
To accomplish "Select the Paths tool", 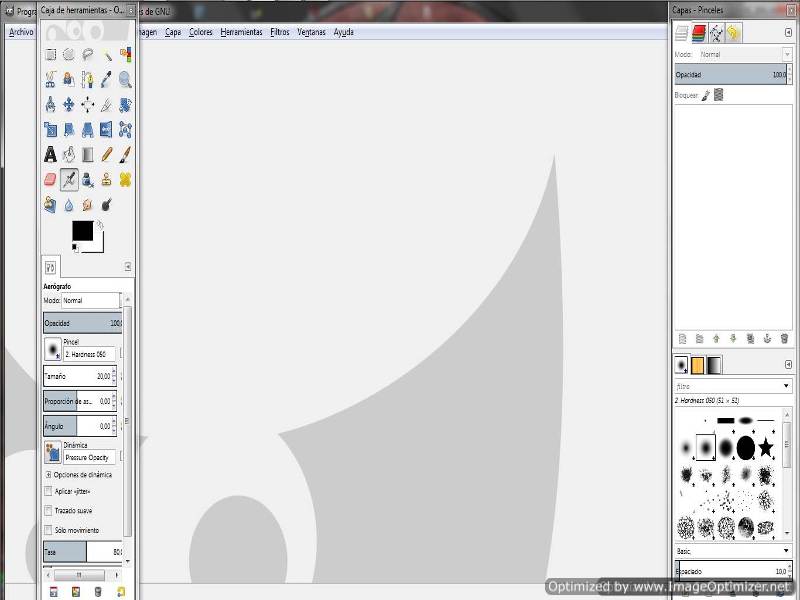I will tap(88, 80).
